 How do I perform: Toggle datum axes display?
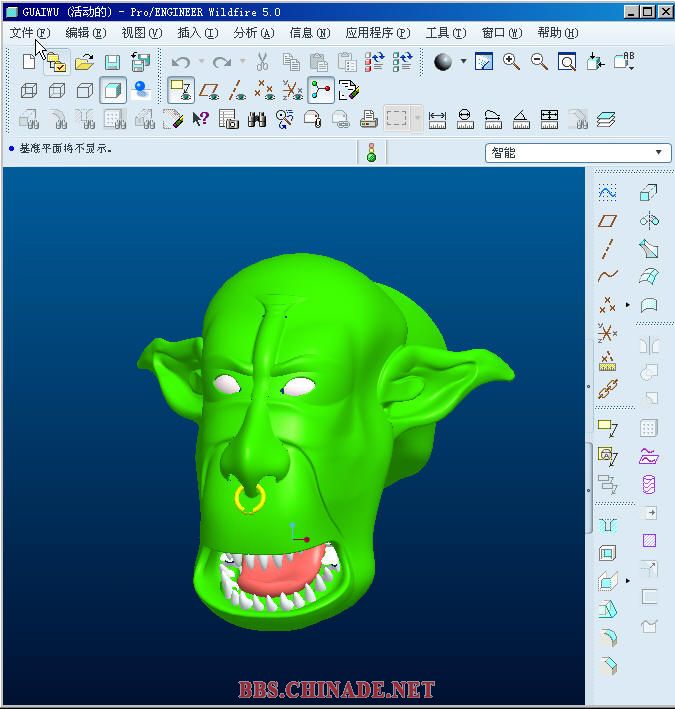(x=237, y=90)
